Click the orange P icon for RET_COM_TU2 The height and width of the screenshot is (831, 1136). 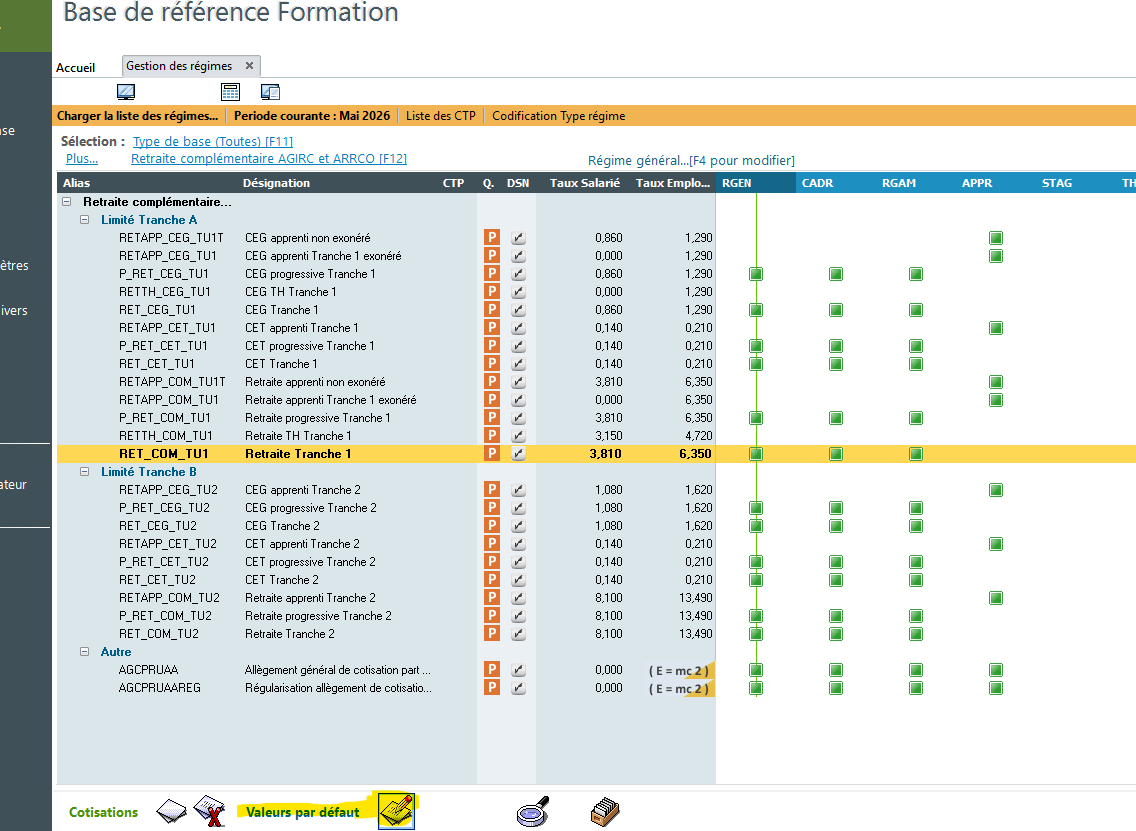[492, 633]
